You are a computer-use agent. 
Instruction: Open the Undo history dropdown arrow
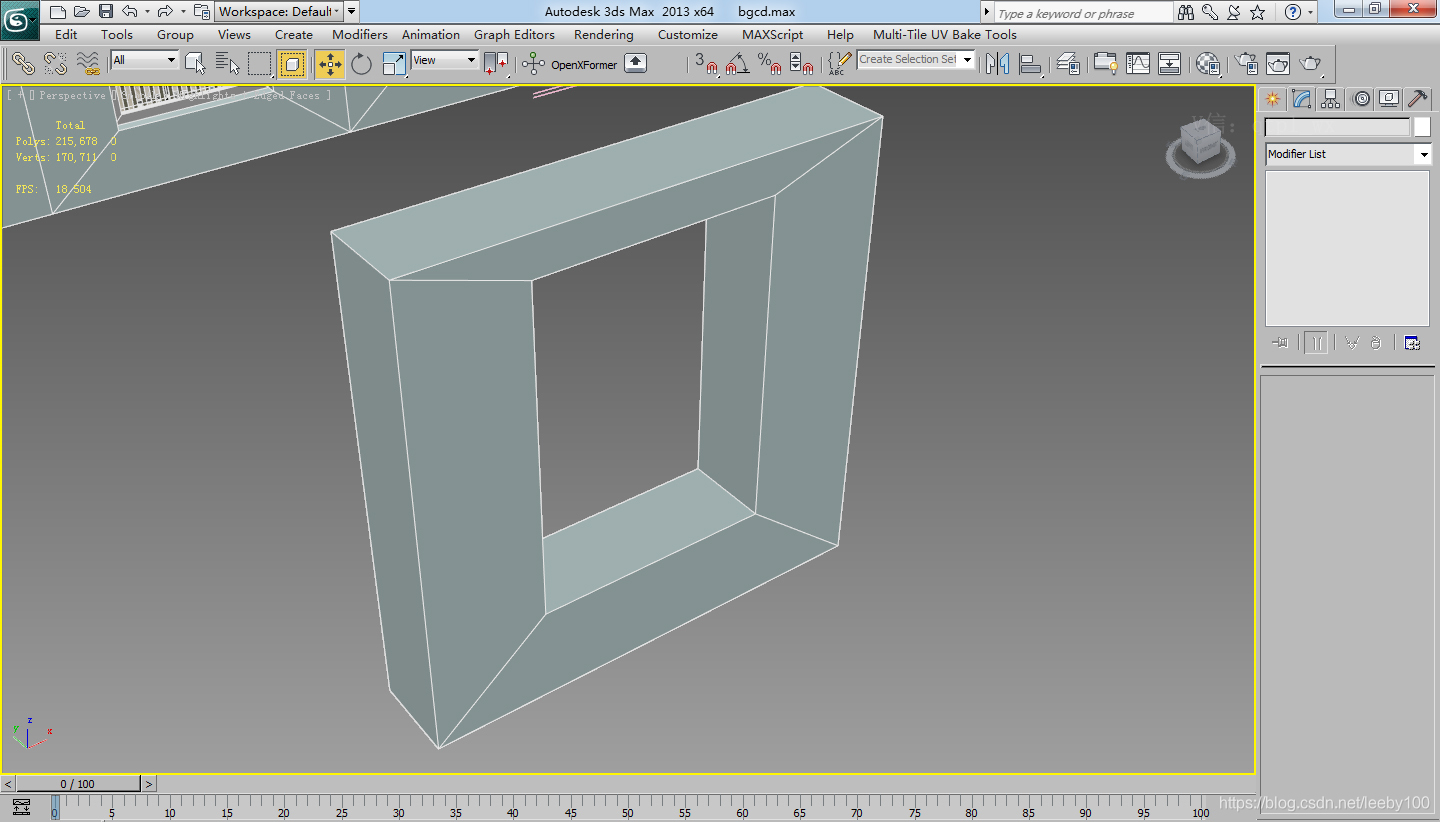tap(147, 12)
